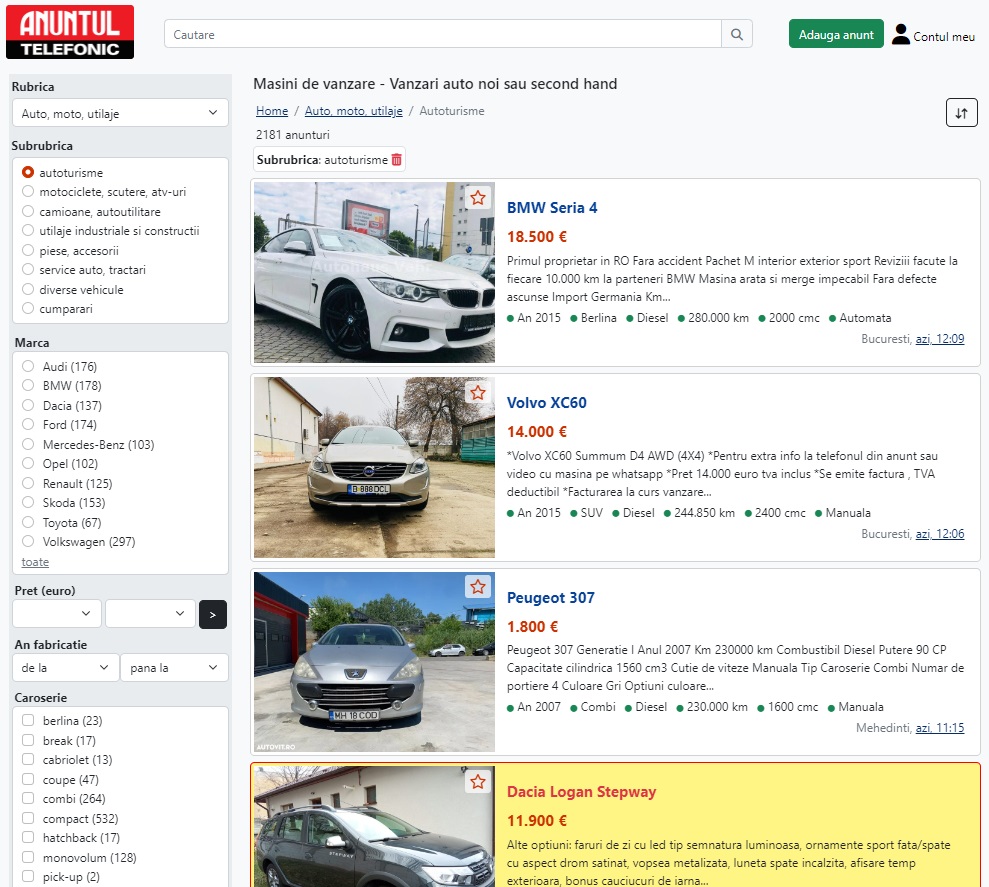Image resolution: width=989 pixels, height=887 pixels.
Task: Favorite the Peugeot 307 listing star
Action: tap(478, 587)
